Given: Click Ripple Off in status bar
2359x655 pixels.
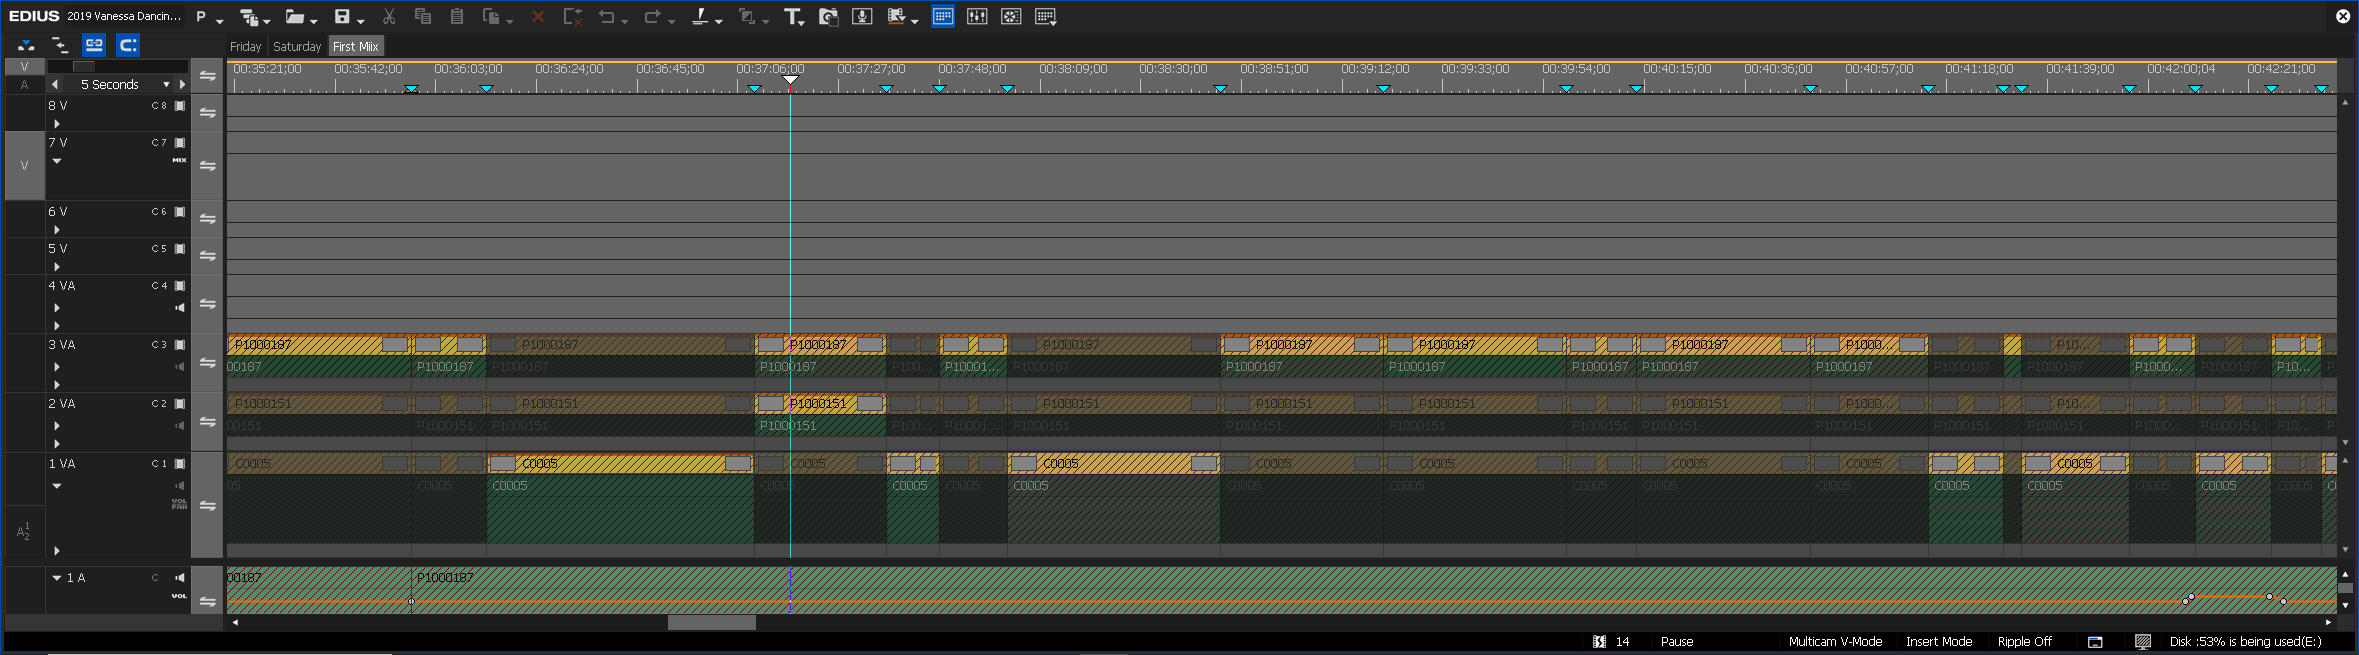Looking at the screenshot, I should point(2024,642).
